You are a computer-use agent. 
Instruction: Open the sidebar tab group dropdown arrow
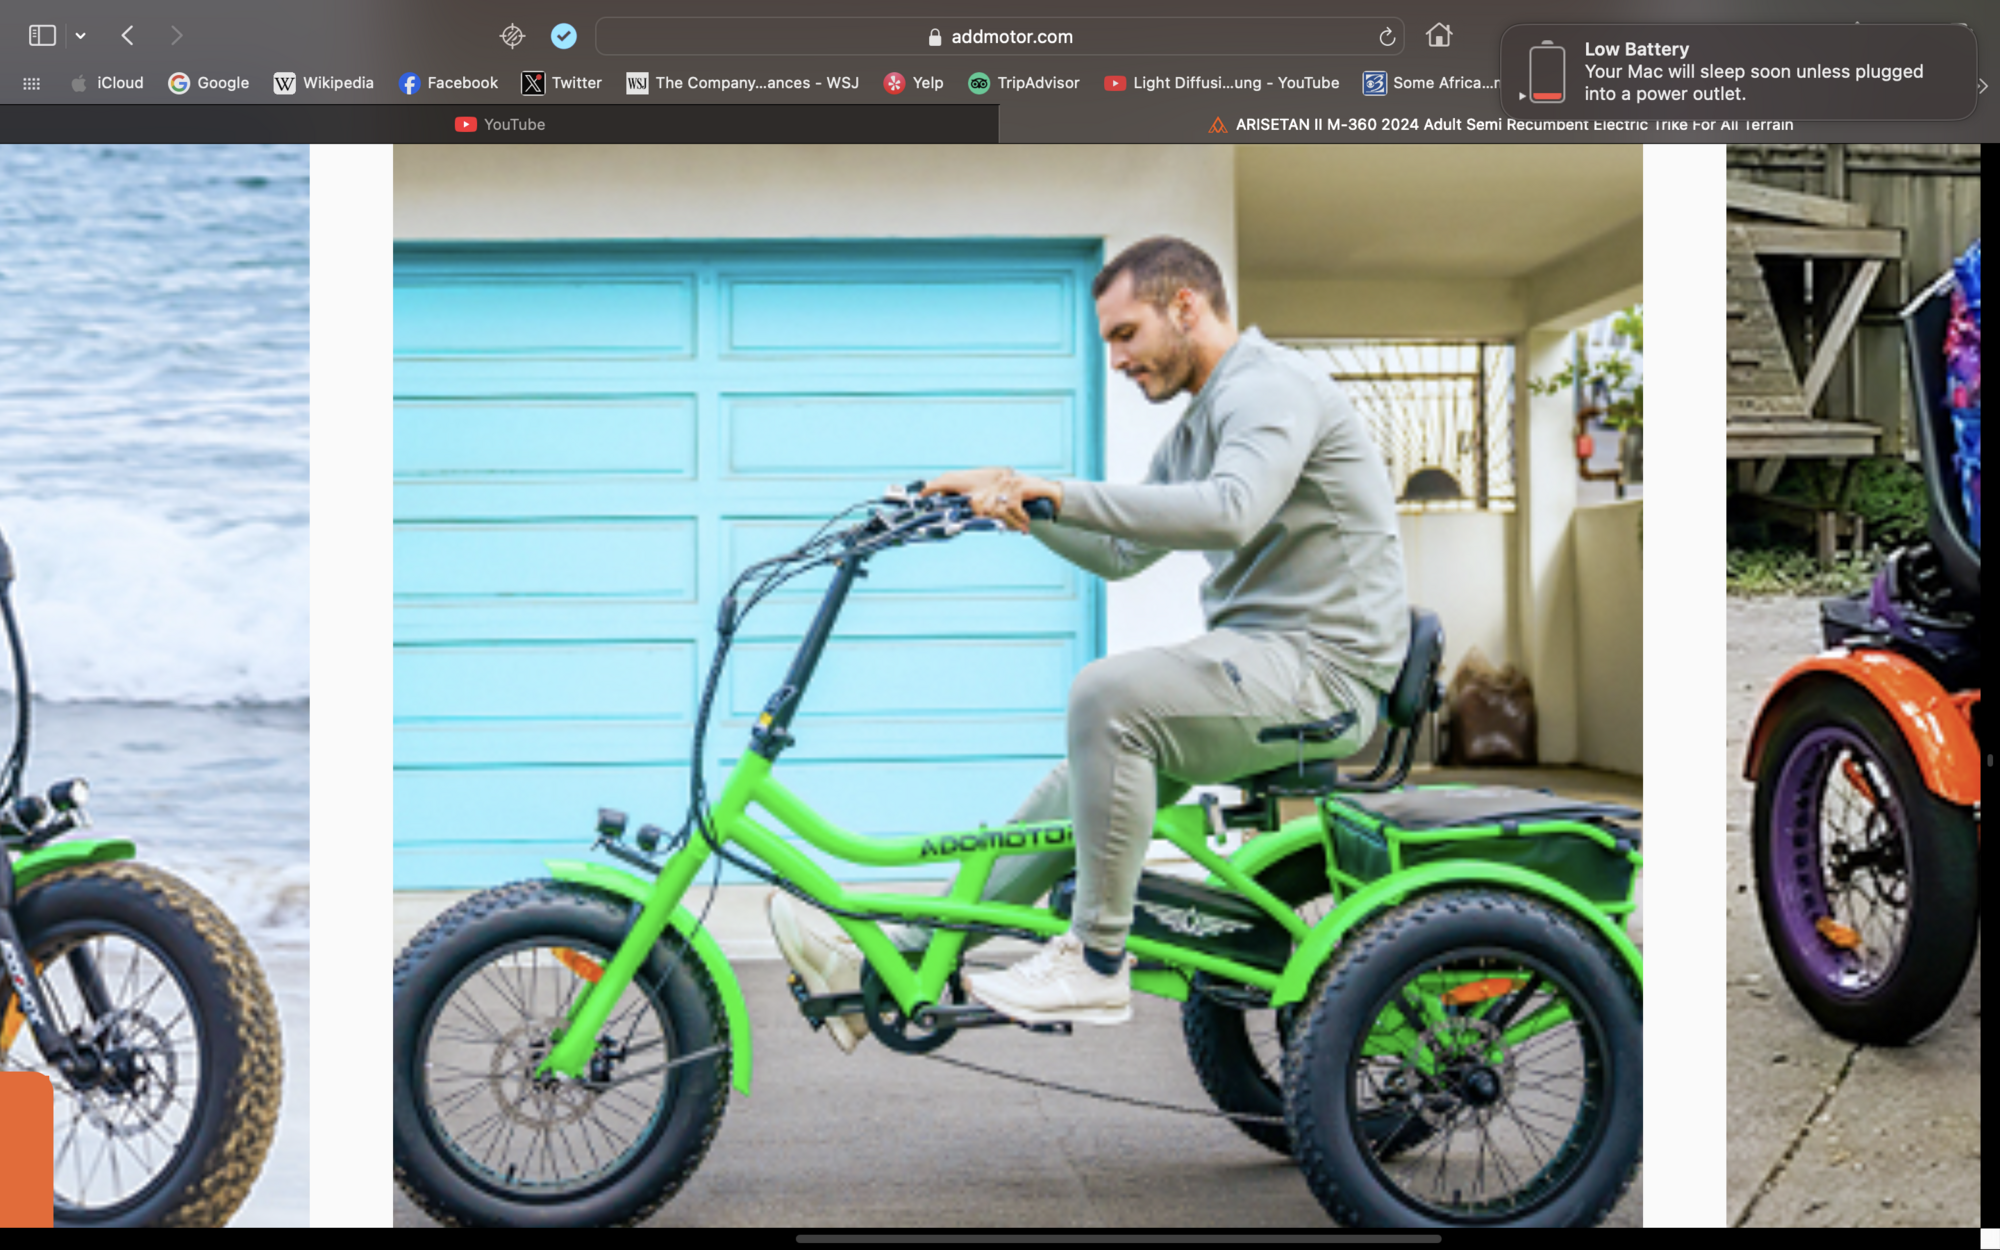80,36
